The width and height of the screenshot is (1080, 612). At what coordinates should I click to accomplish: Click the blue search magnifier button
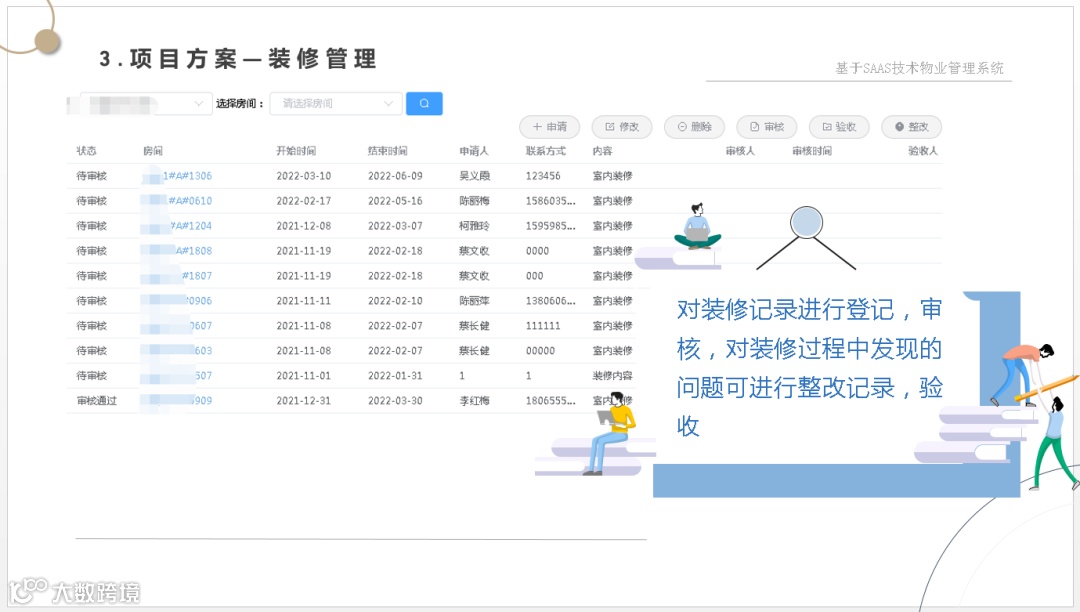(424, 103)
